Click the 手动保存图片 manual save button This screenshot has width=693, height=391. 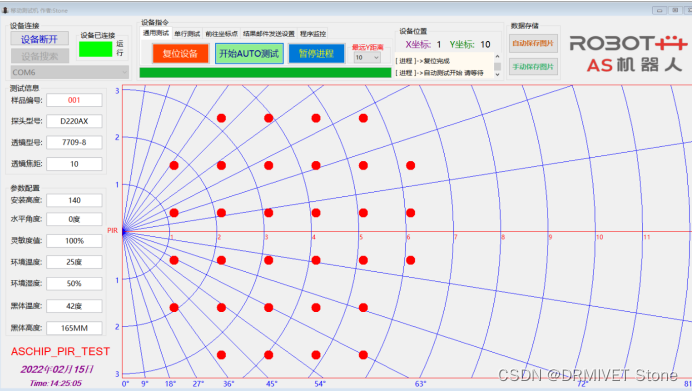tap(533, 67)
